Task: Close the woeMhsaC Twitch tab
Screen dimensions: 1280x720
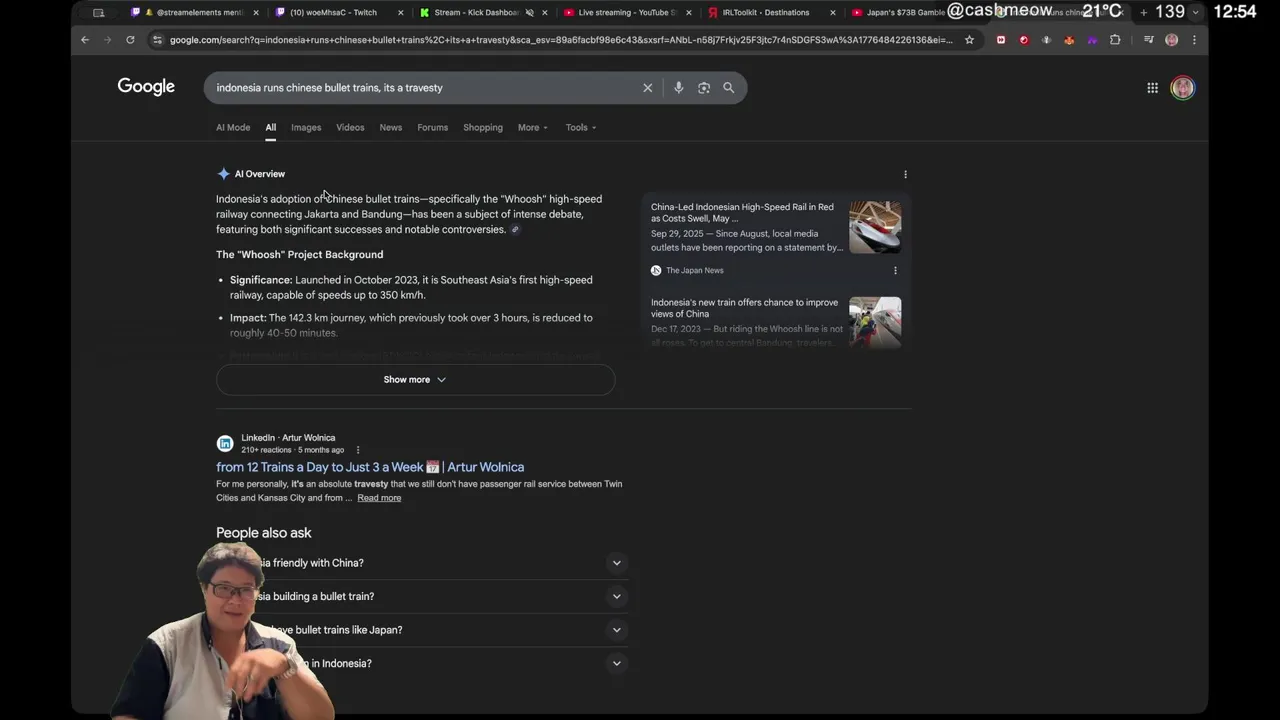Action: pyautogui.click(x=400, y=13)
